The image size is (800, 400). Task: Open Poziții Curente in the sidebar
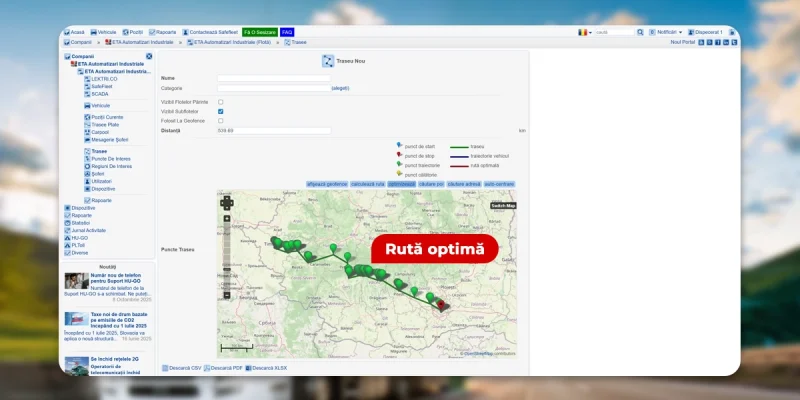tap(104, 117)
